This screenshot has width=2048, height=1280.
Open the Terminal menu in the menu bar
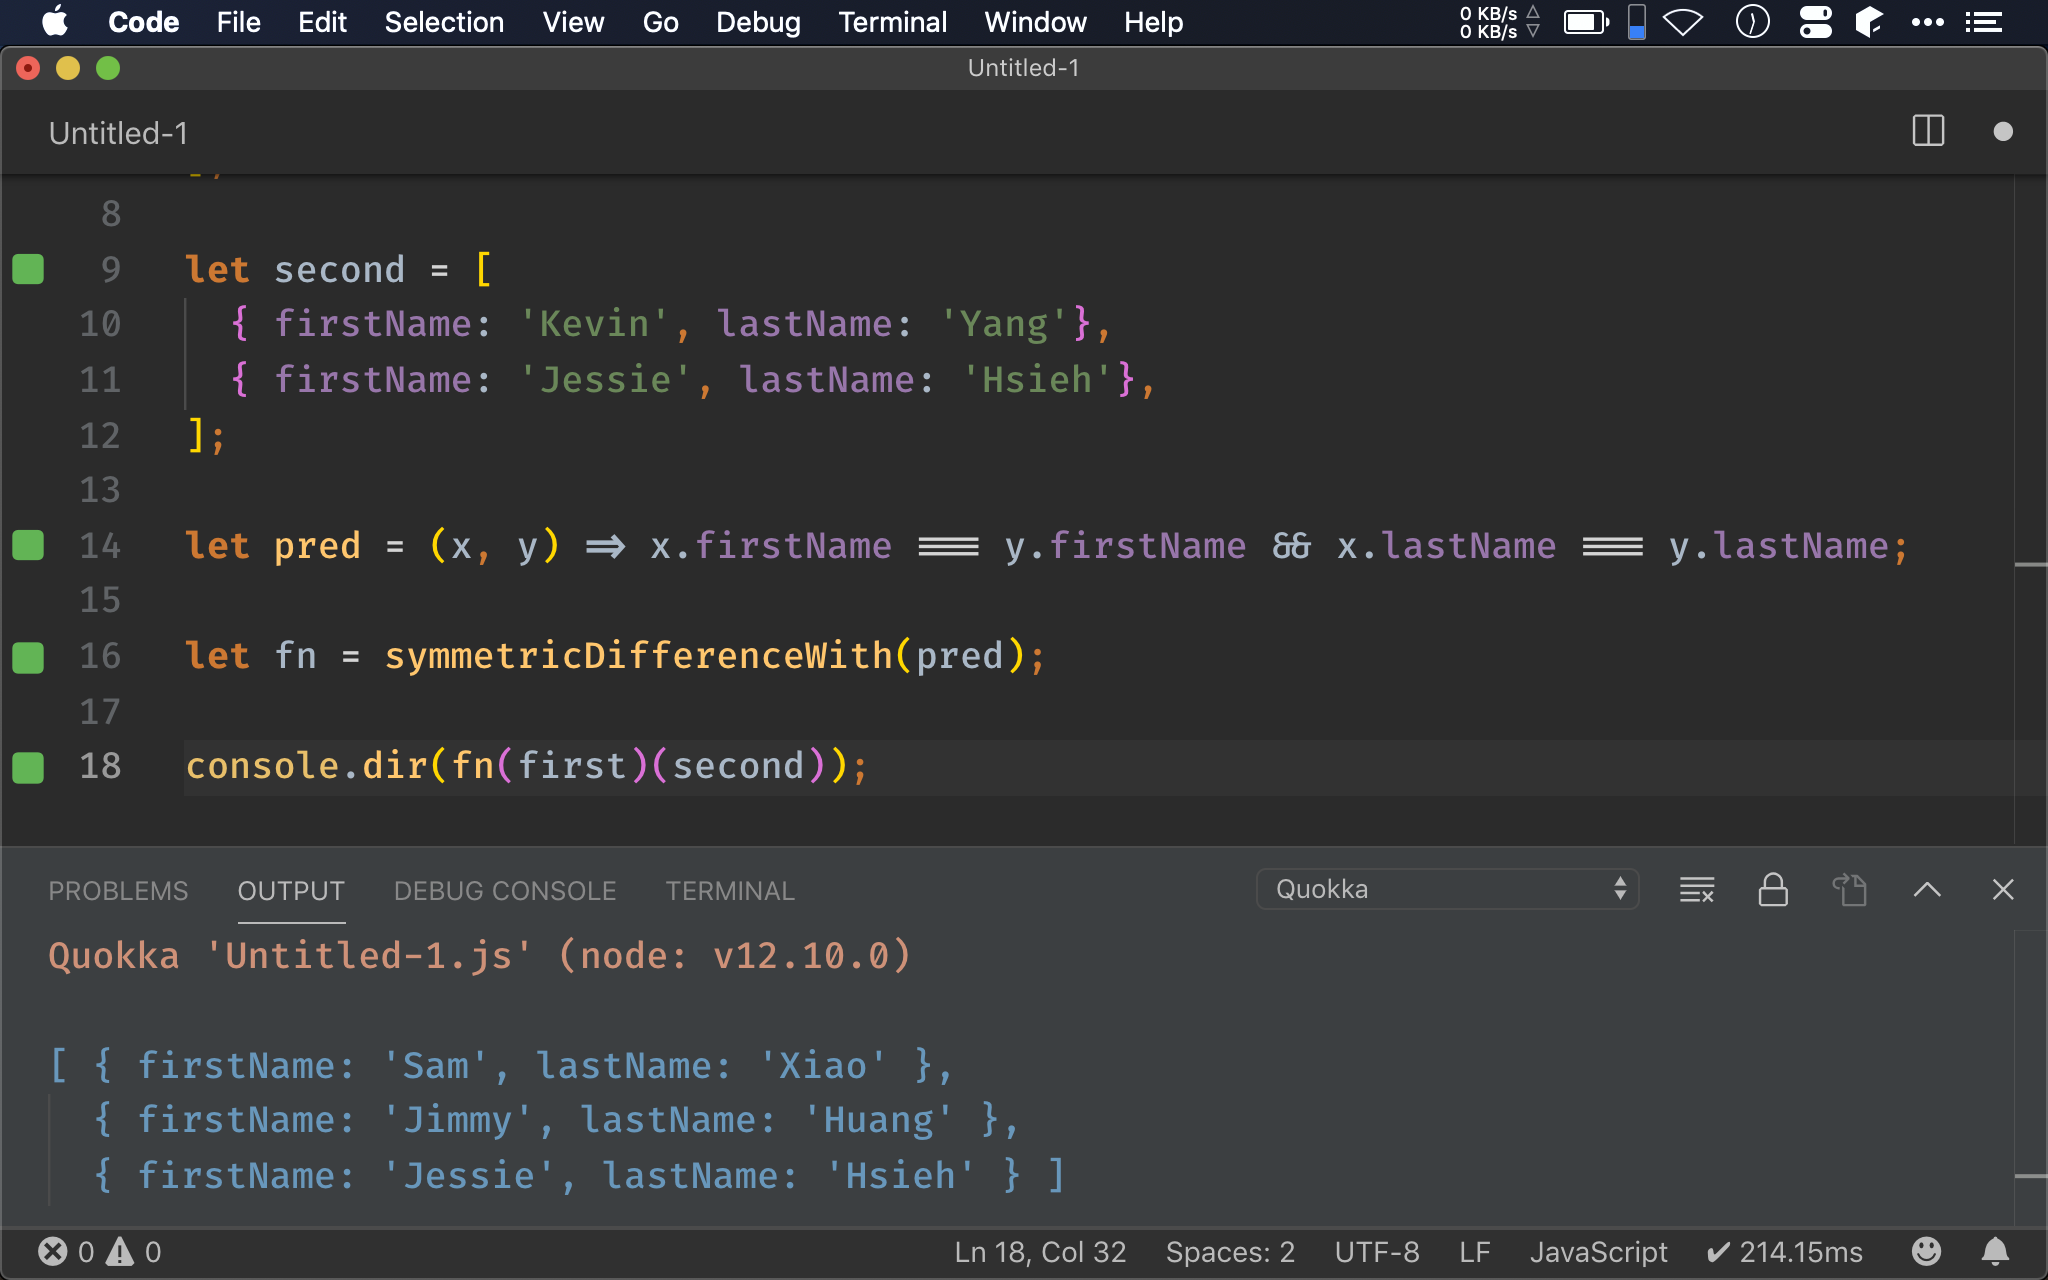tap(892, 22)
